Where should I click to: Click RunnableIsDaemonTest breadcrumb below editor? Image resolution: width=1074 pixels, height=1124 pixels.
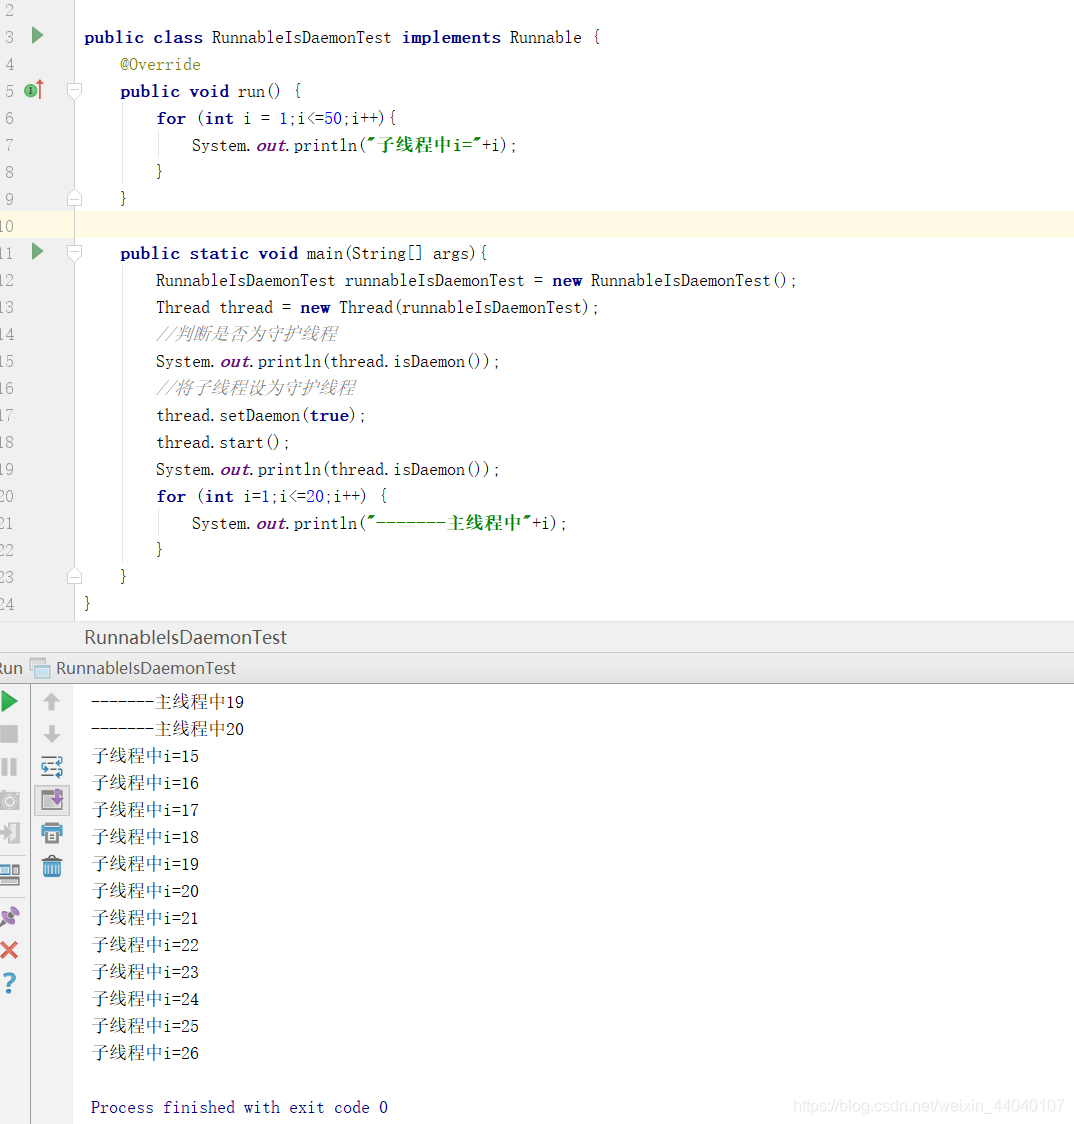pos(185,637)
